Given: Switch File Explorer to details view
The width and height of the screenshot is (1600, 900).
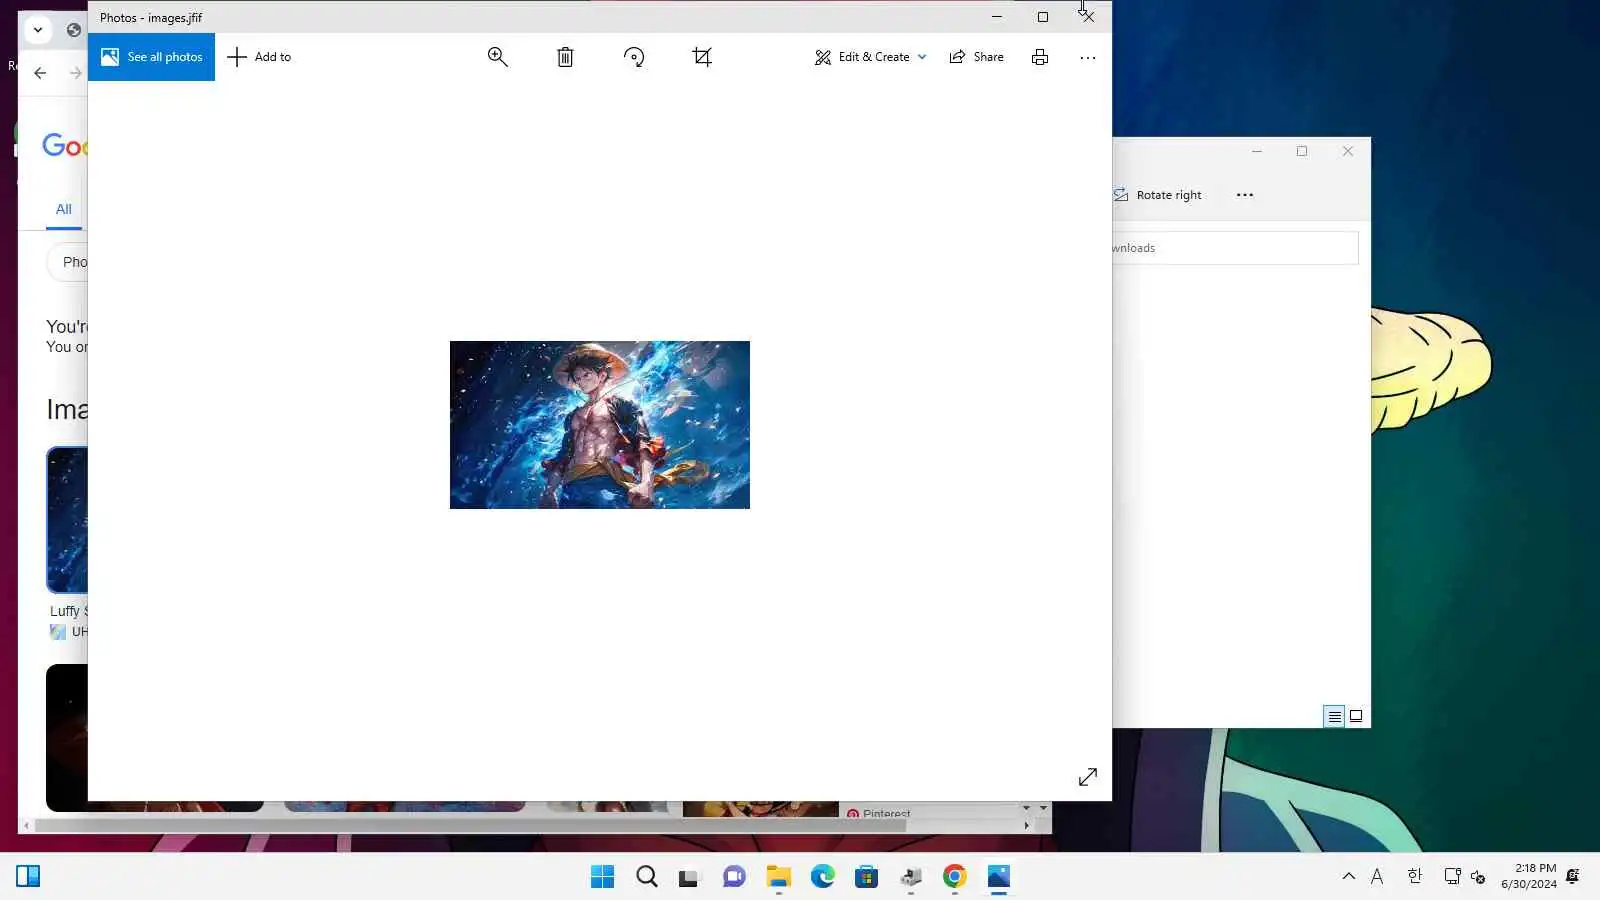Looking at the screenshot, I should pos(1334,716).
